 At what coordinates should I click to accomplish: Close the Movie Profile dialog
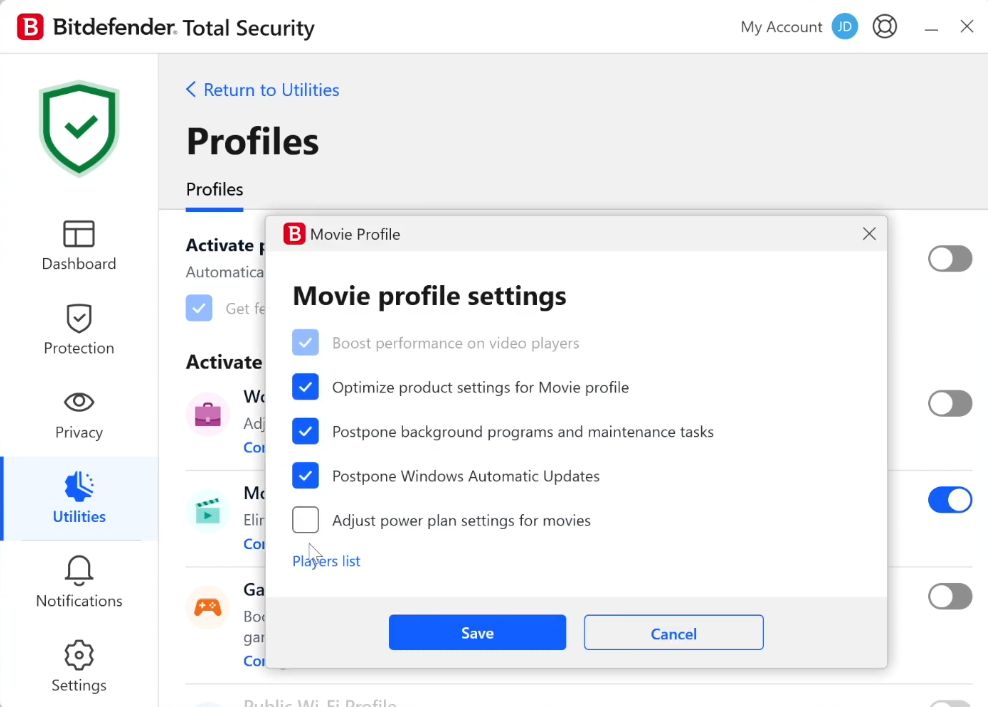869,234
